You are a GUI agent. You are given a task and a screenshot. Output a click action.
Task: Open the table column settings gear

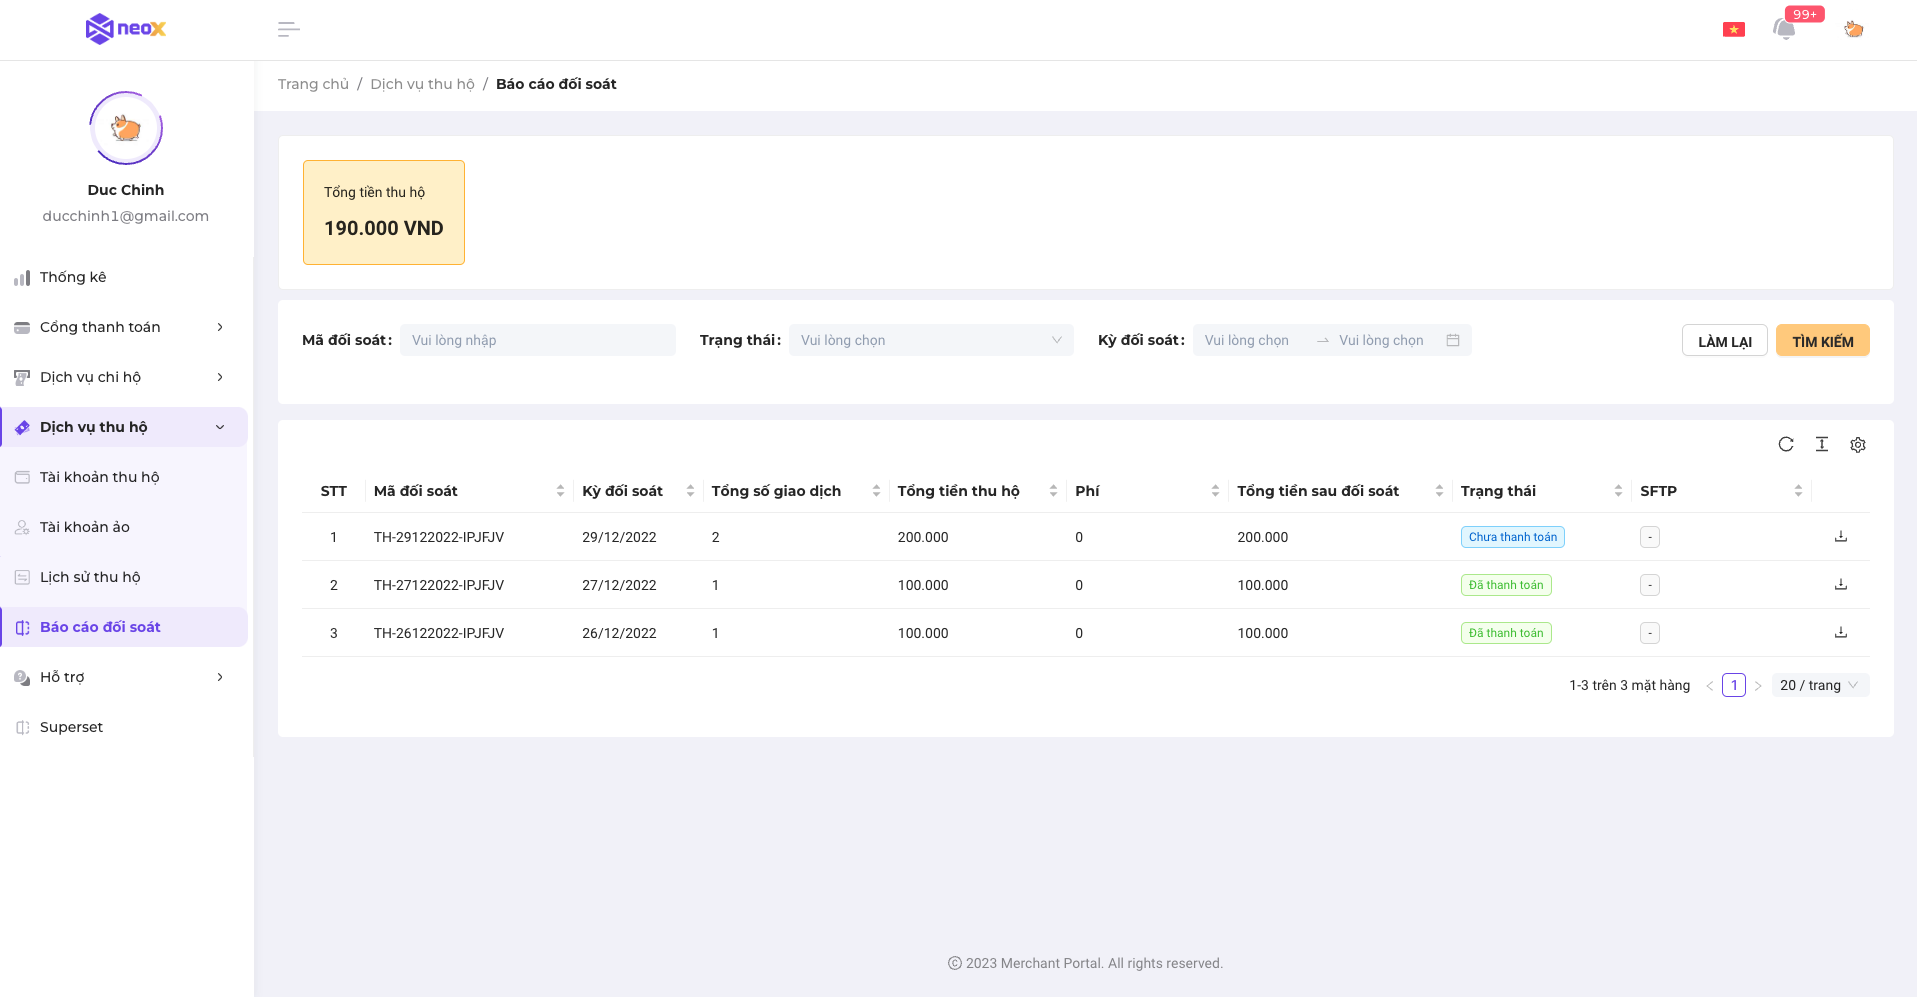[1857, 445]
